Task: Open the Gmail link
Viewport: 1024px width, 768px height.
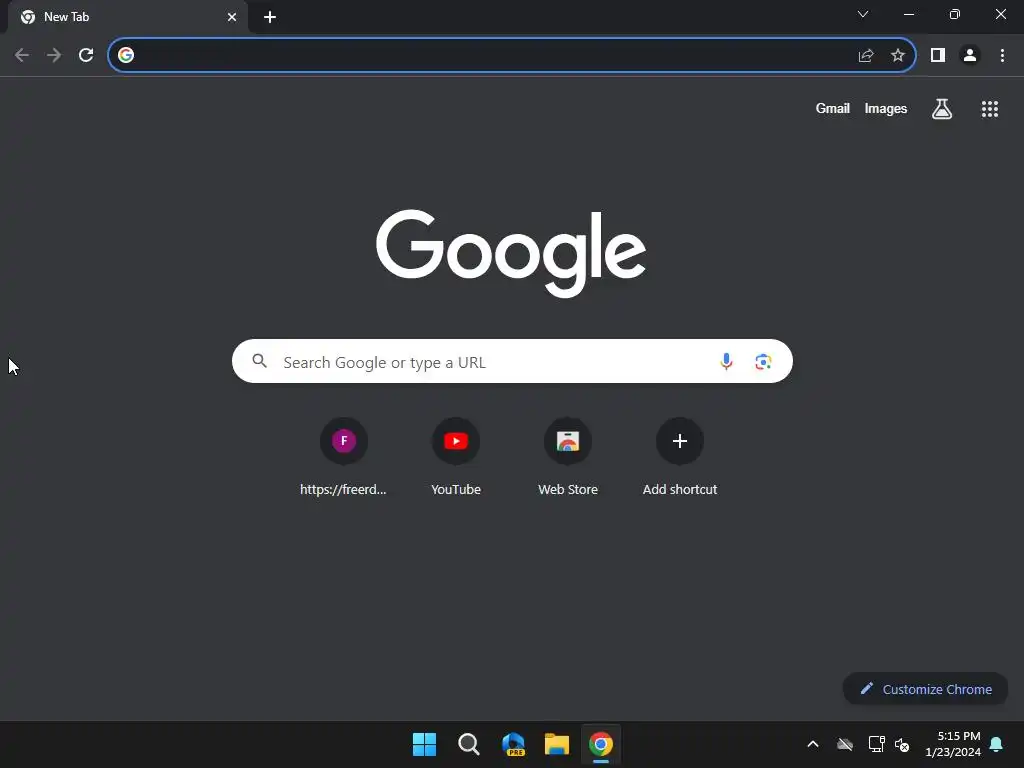Action: (x=833, y=108)
